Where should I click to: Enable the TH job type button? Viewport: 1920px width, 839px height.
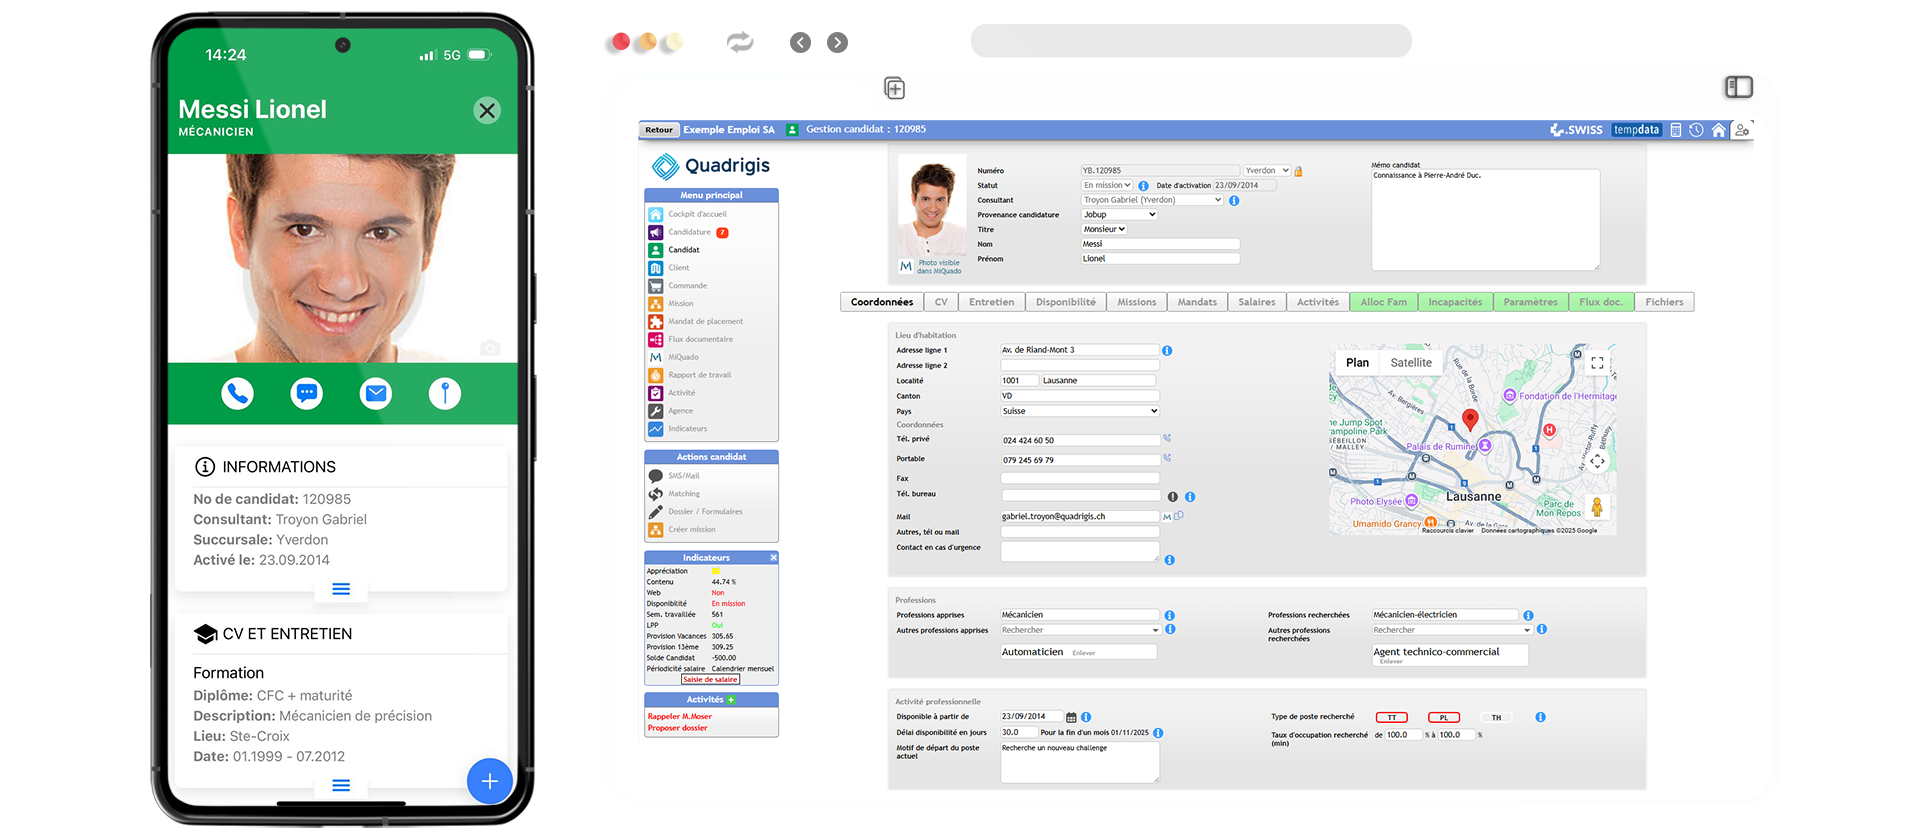pos(1496,718)
